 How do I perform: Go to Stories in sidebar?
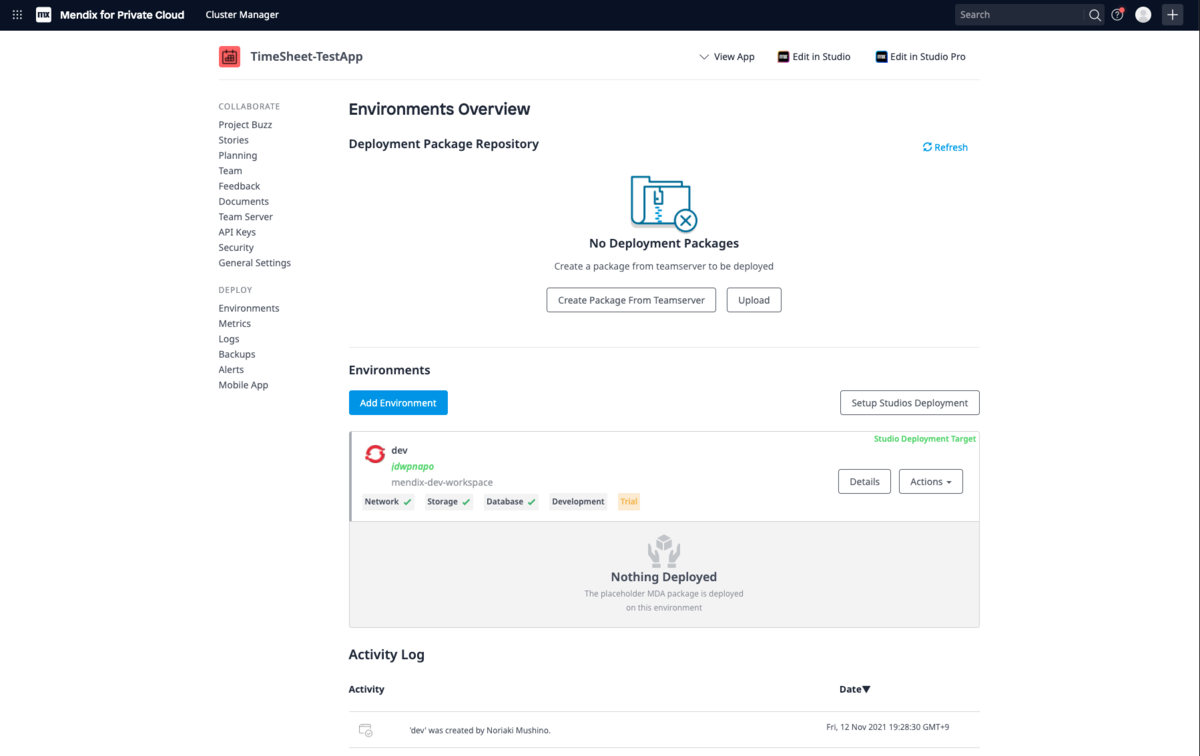pos(234,140)
